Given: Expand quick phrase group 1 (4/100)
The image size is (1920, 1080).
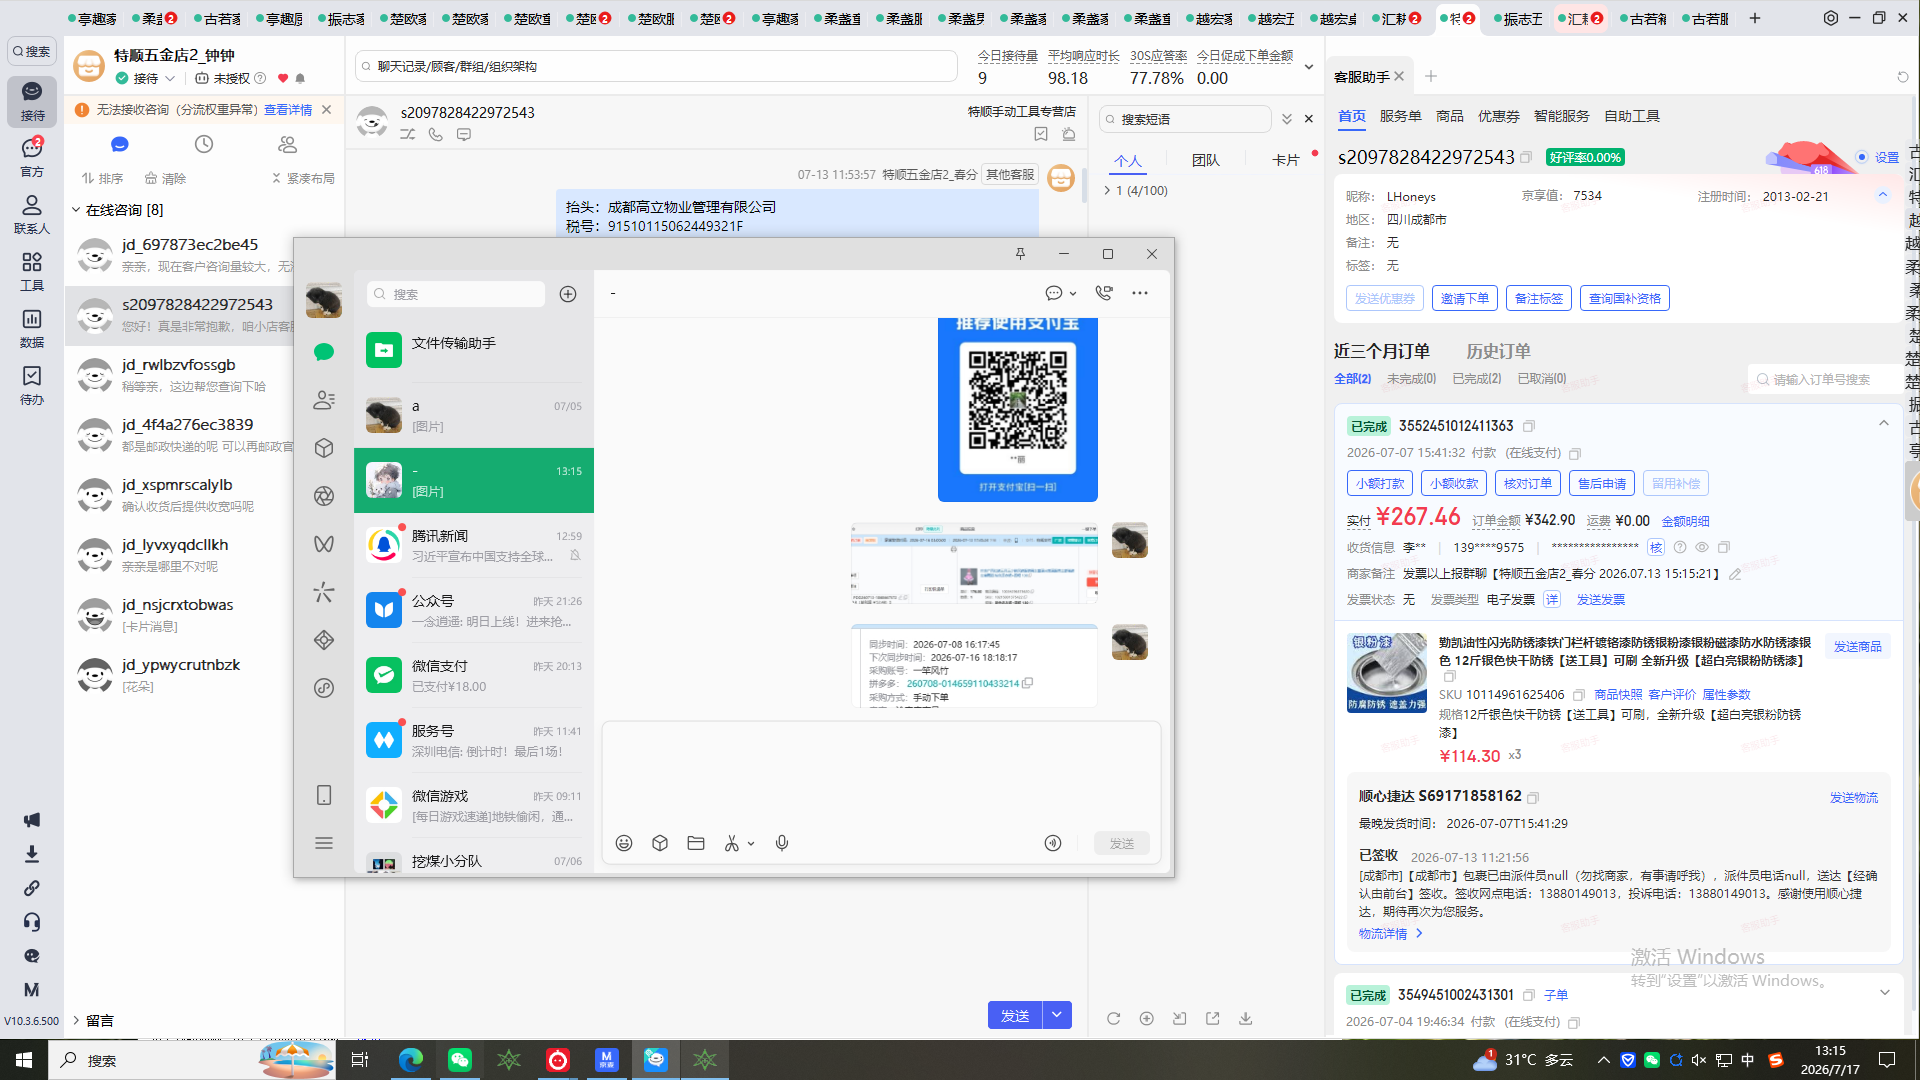Looking at the screenshot, I should pyautogui.click(x=1107, y=190).
